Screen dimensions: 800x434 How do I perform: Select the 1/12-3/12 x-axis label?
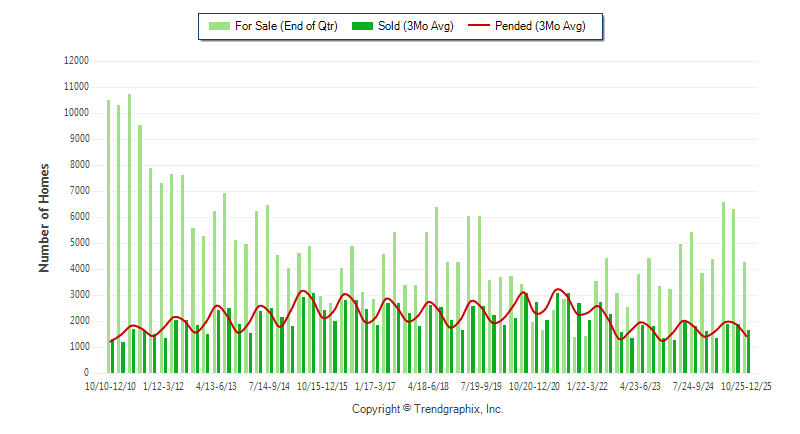coord(163,385)
